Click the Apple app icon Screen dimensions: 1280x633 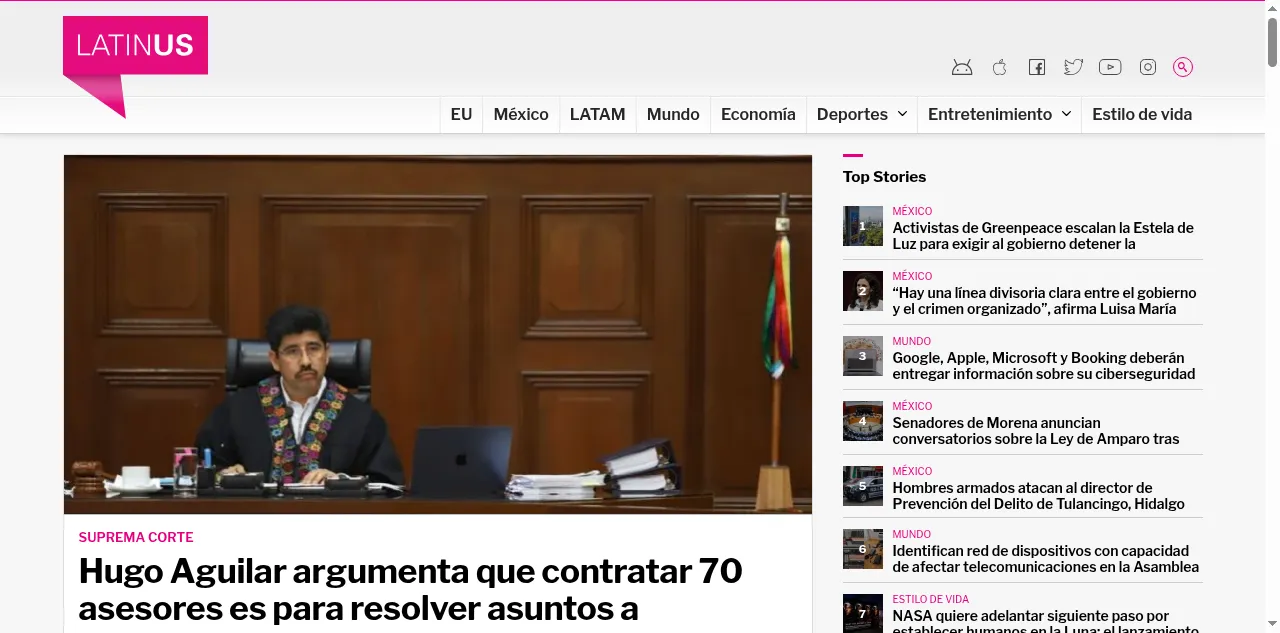999,67
